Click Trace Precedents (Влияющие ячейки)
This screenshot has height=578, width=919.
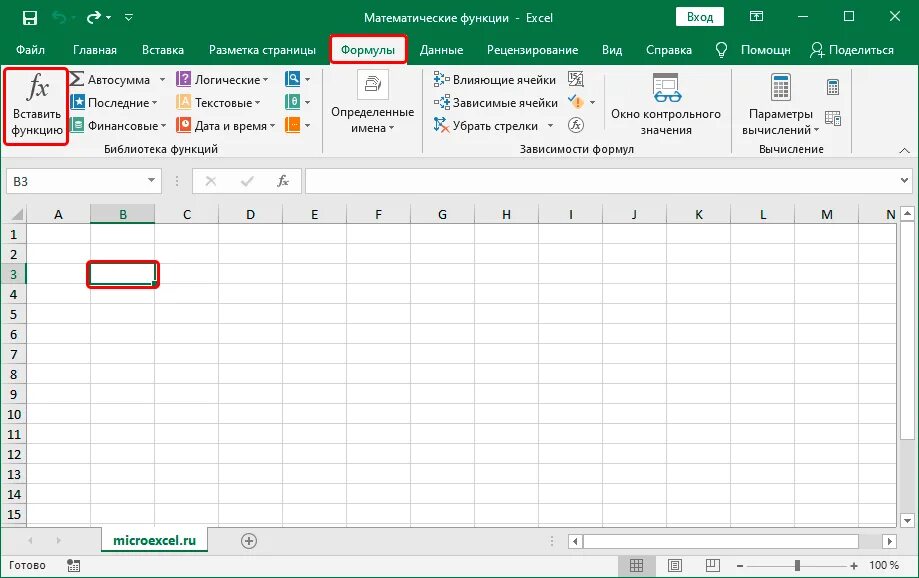(x=495, y=79)
